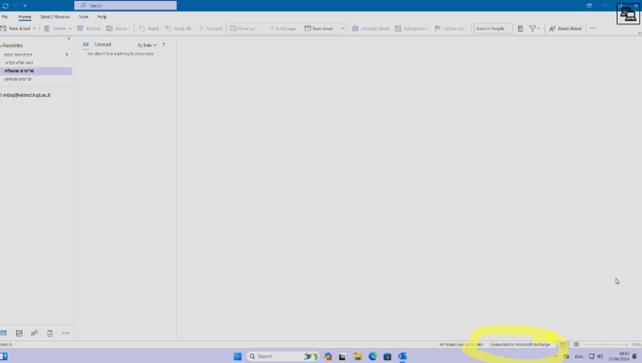Click the Send/Receive sync icon in title bar

pyautogui.click(x=5, y=6)
